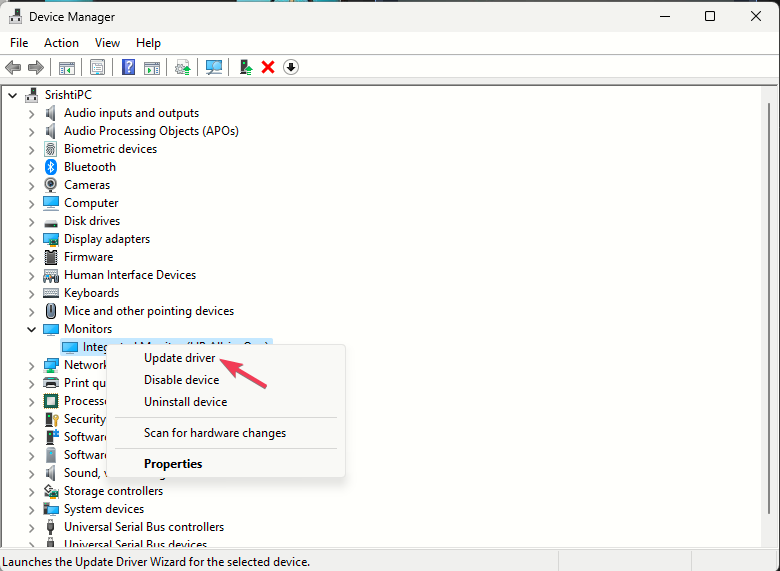Click the Show/Hide Console Tree toolbar icon
Viewport: 780px width, 571px height.
point(66,67)
